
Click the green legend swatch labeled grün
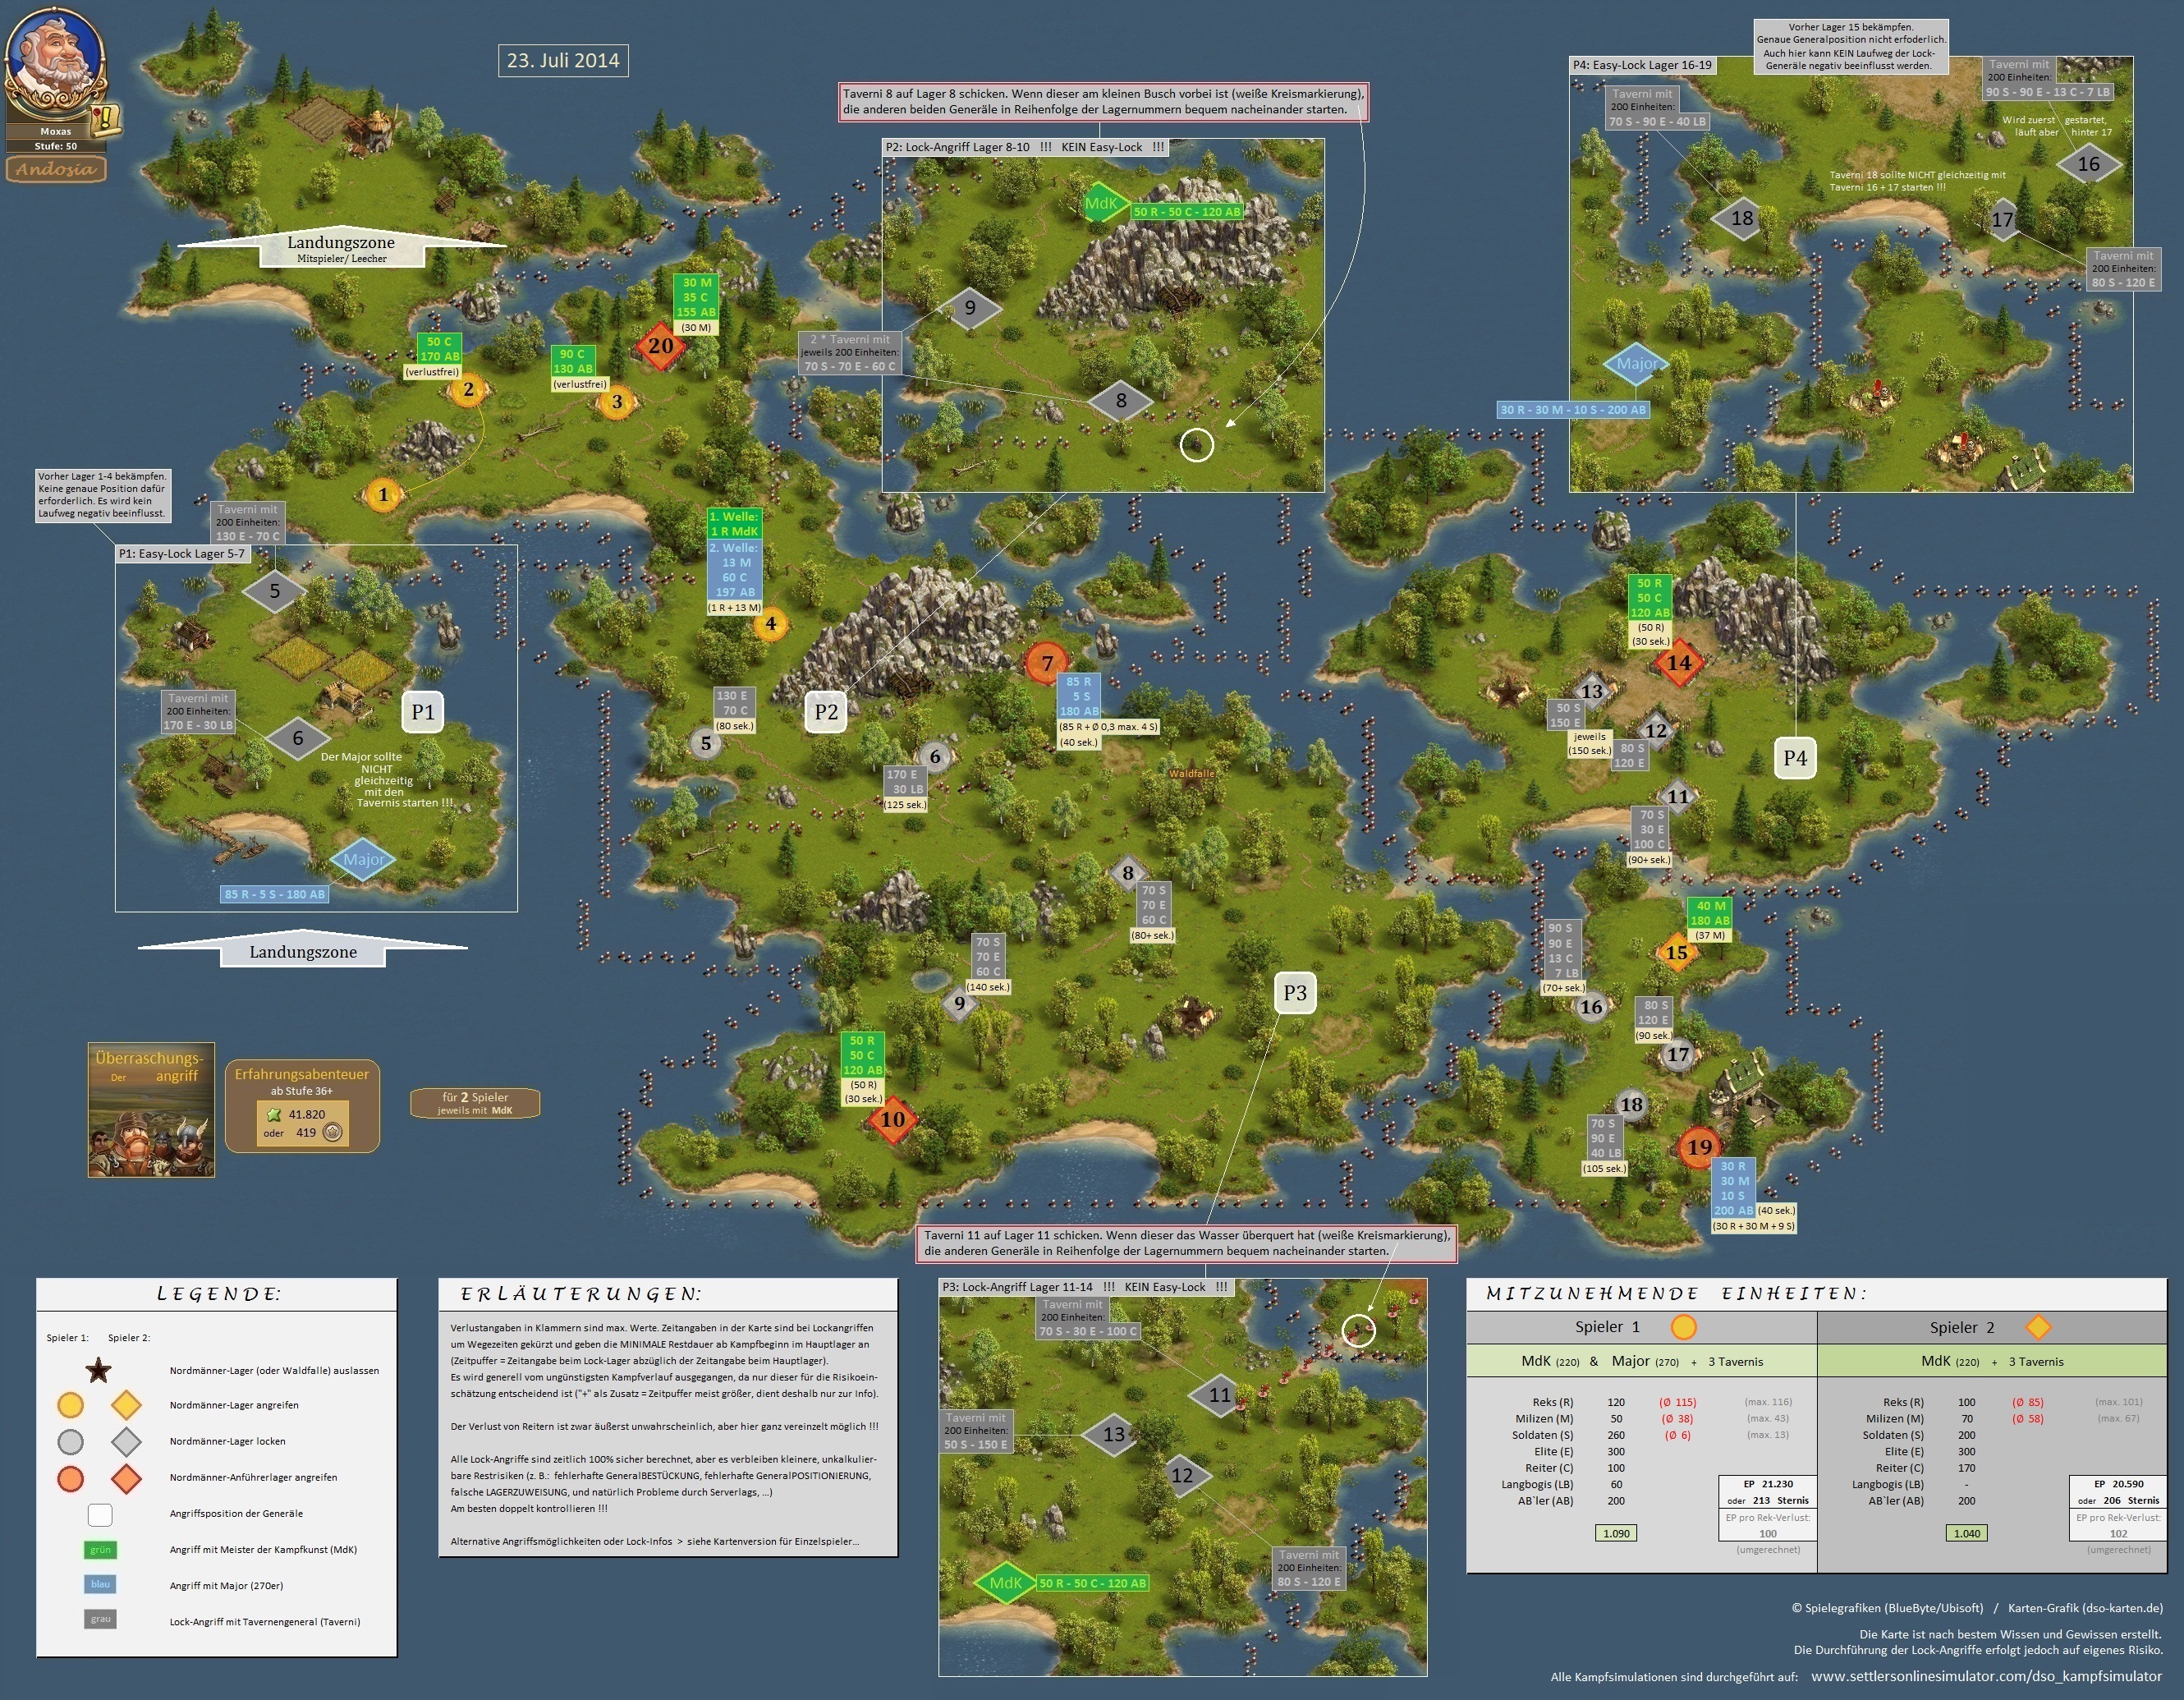(100, 1550)
